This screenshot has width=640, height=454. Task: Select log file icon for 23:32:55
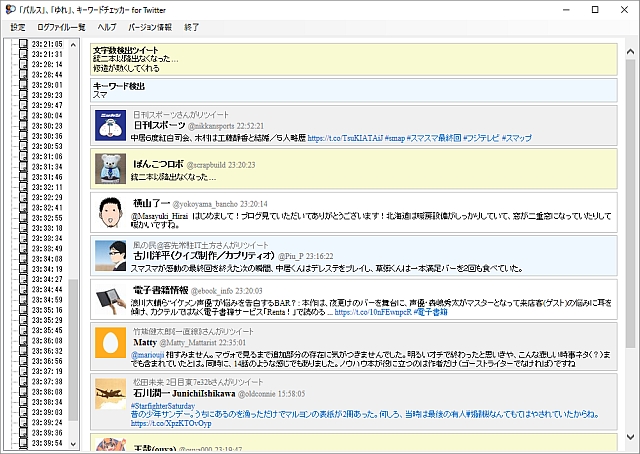[x=23, y=218]
